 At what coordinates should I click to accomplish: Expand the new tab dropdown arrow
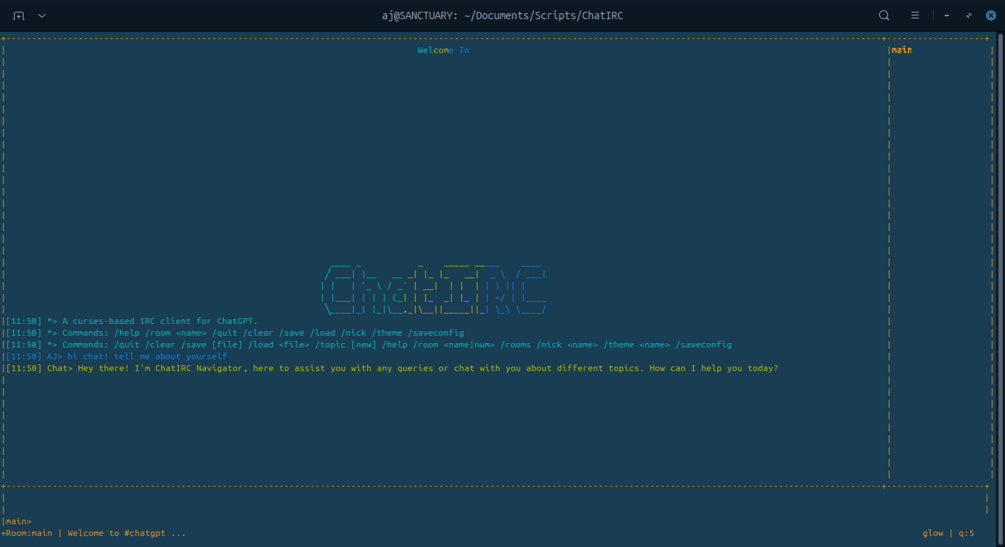coord(42,15)
